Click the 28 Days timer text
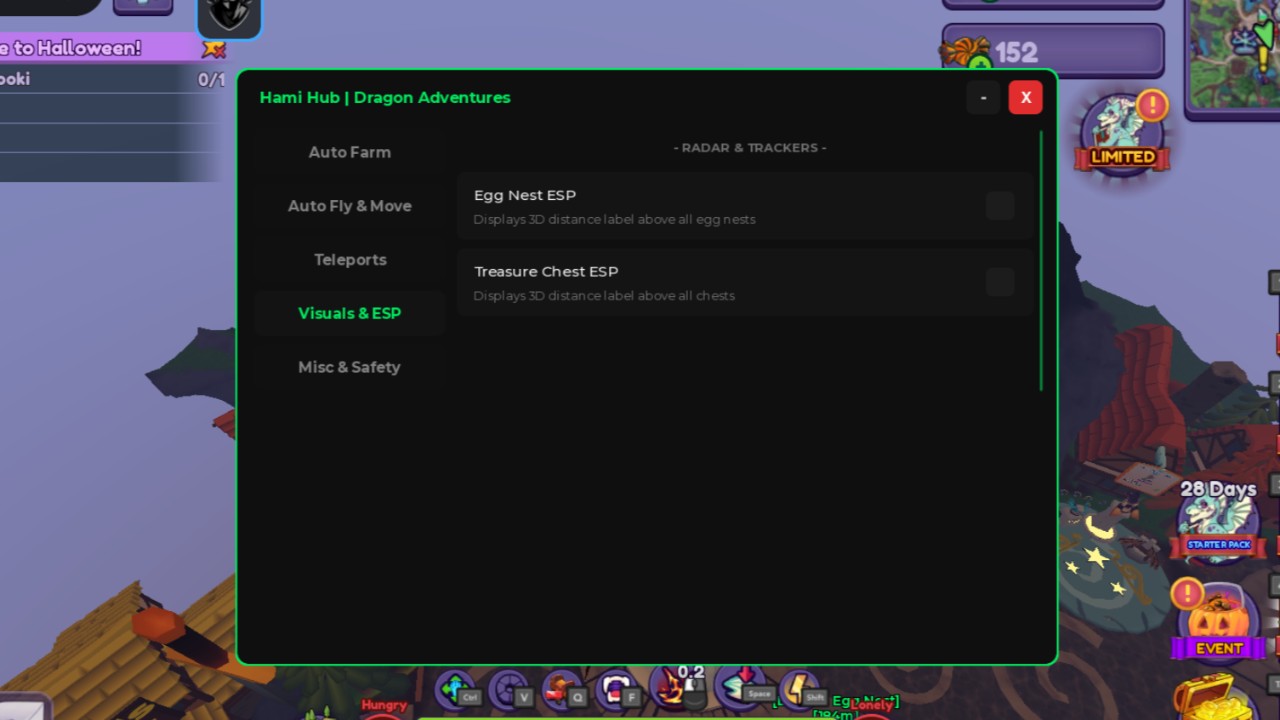Viewport: 1280px width, 720px height. click(1218, 489)
